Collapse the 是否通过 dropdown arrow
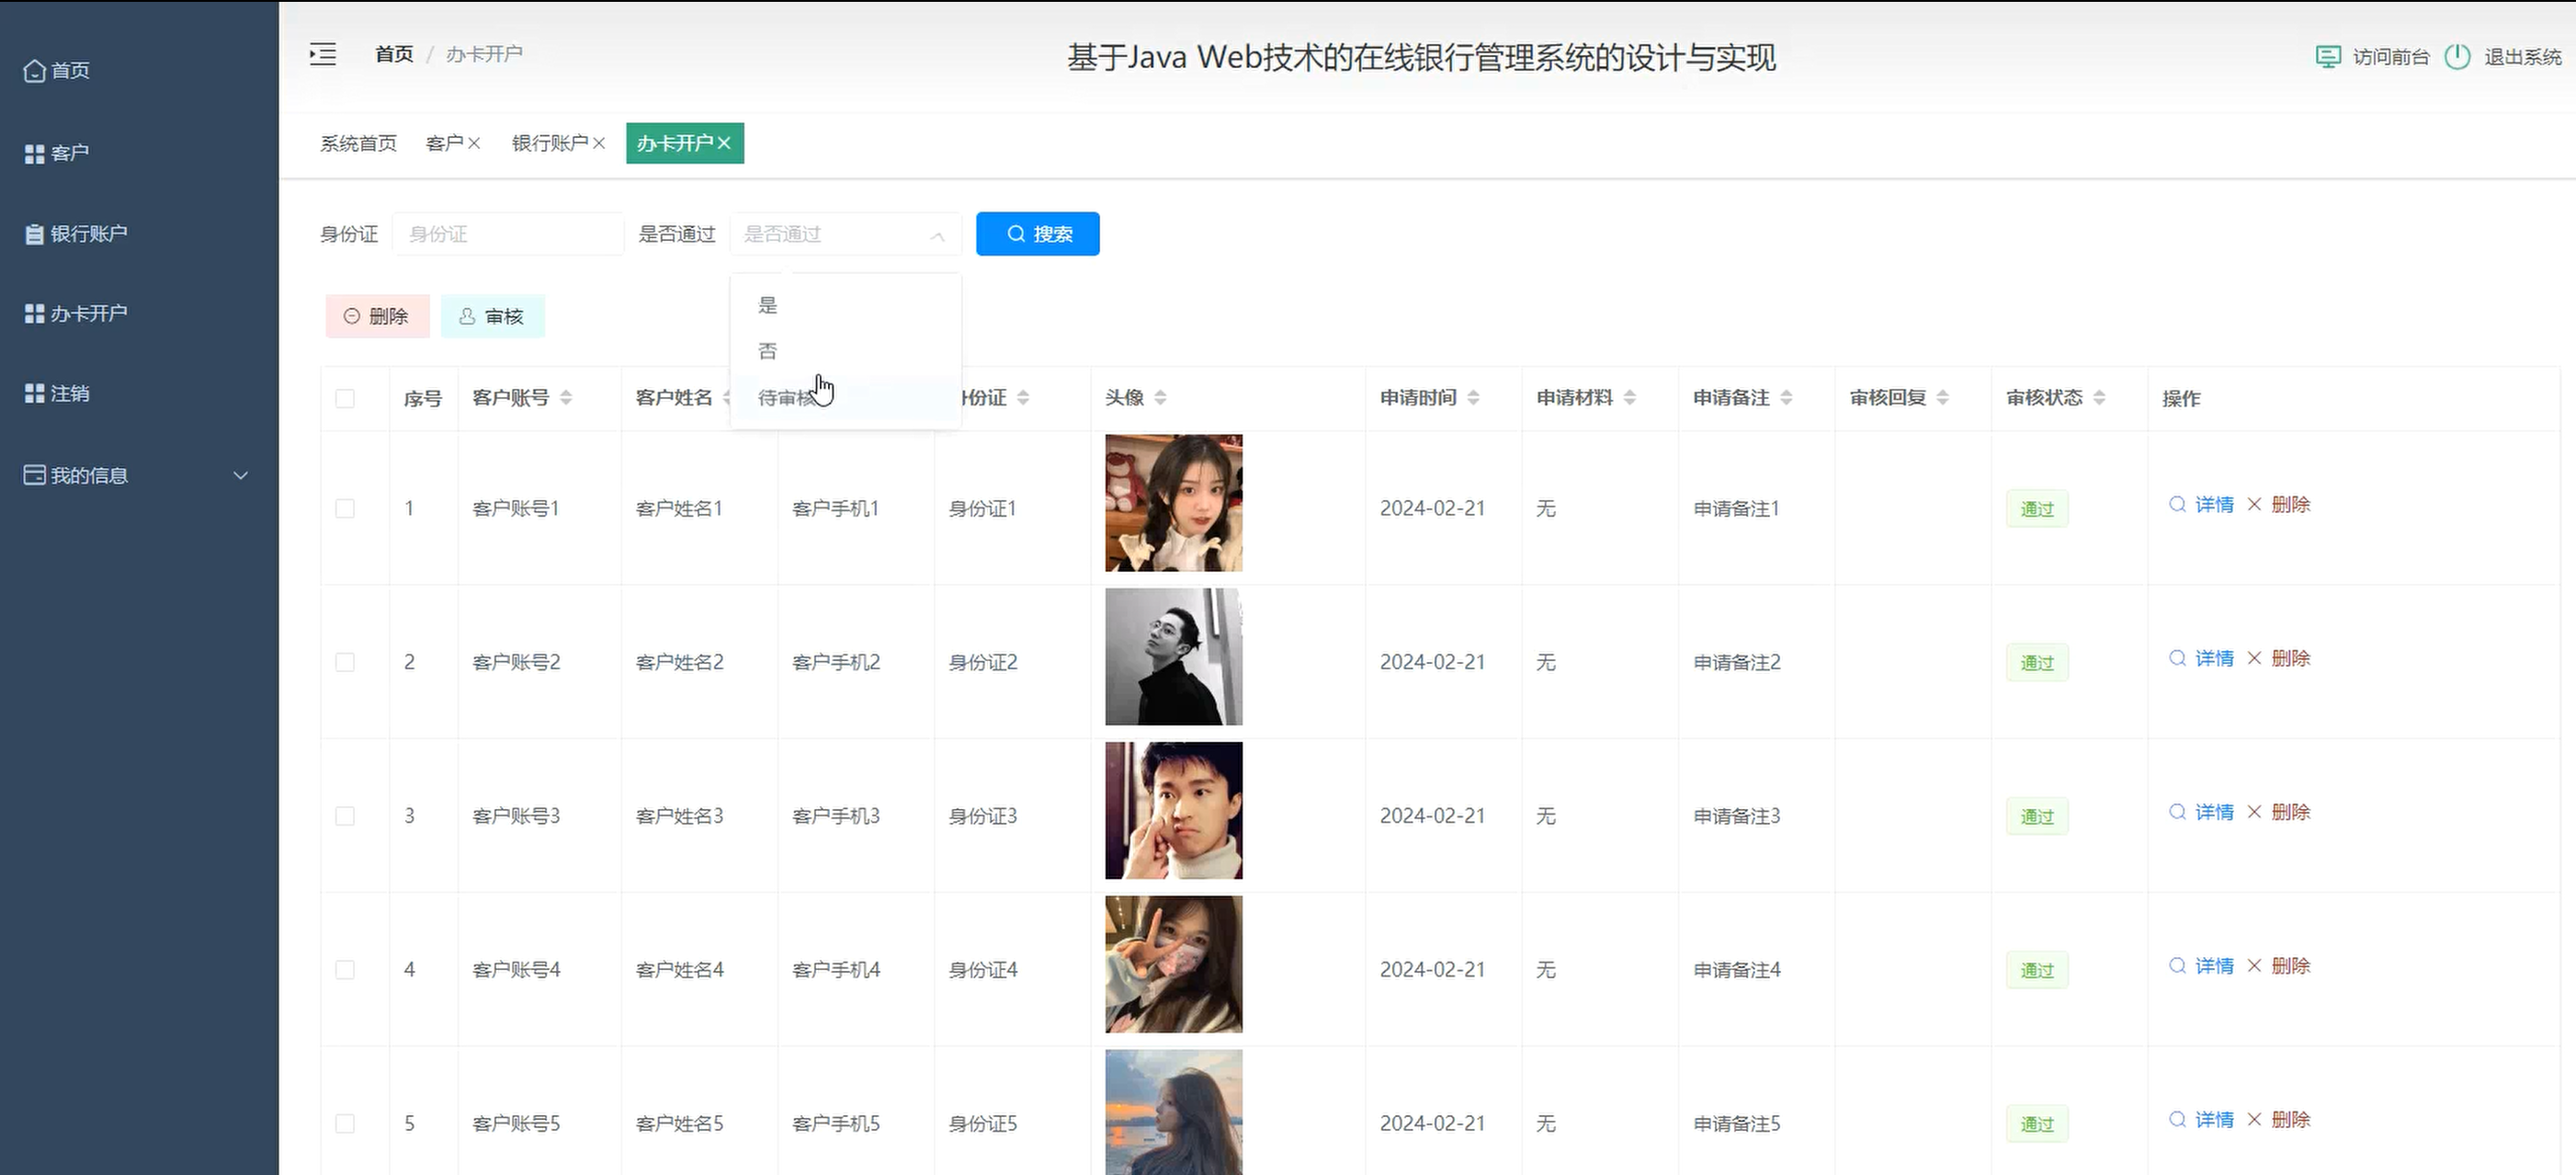Viewport: 2576px width, 1175px height. click(x=937, y=236)
